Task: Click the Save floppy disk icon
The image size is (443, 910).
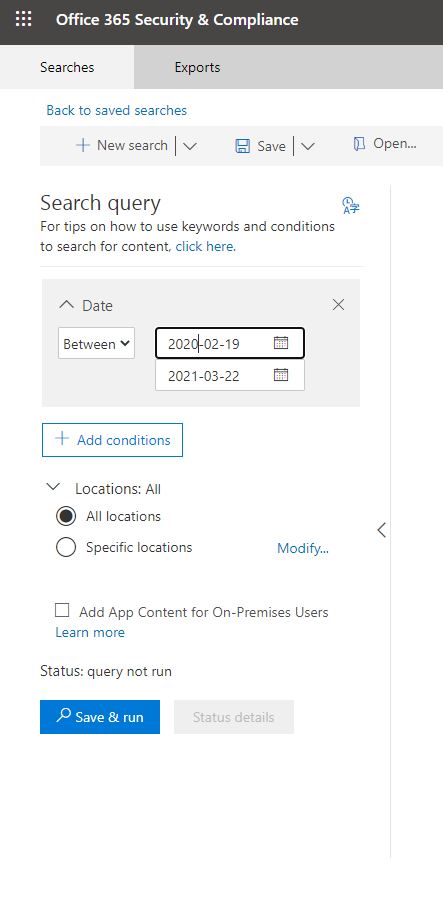Action: coord(242,146)
